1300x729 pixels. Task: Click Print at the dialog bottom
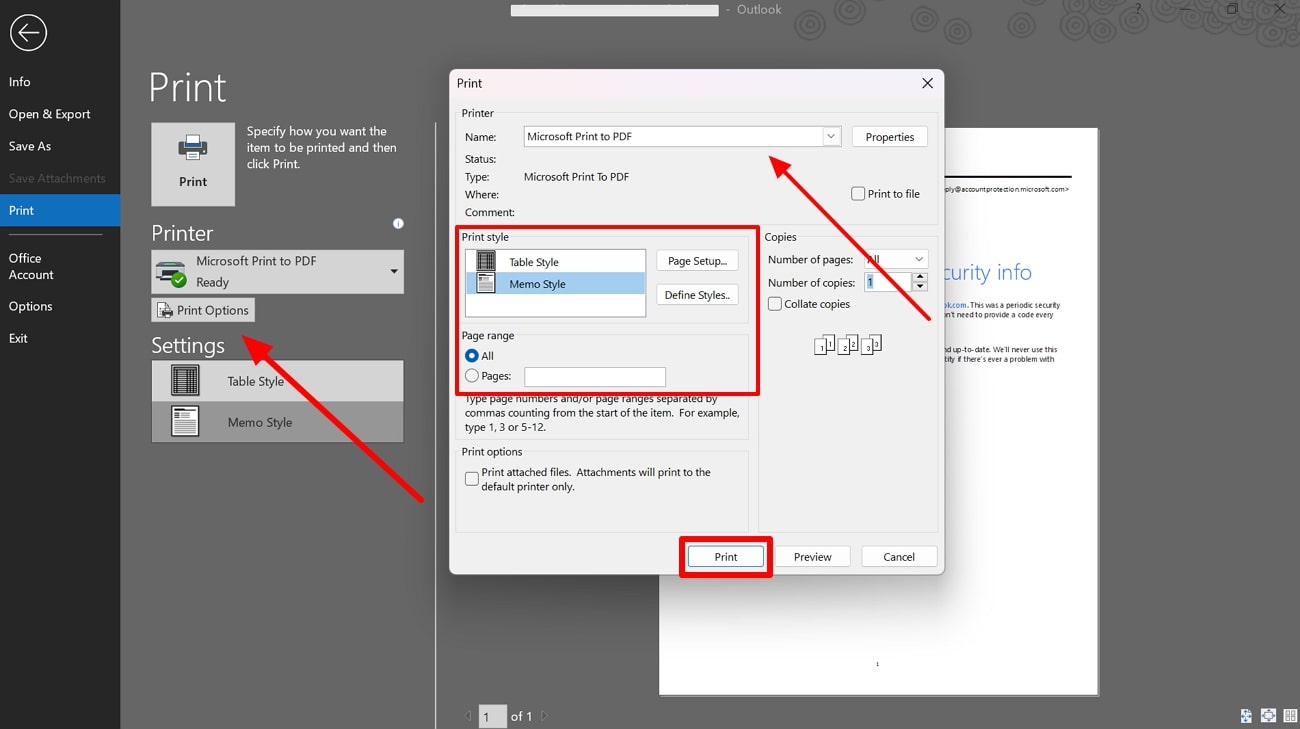[726, 557]
